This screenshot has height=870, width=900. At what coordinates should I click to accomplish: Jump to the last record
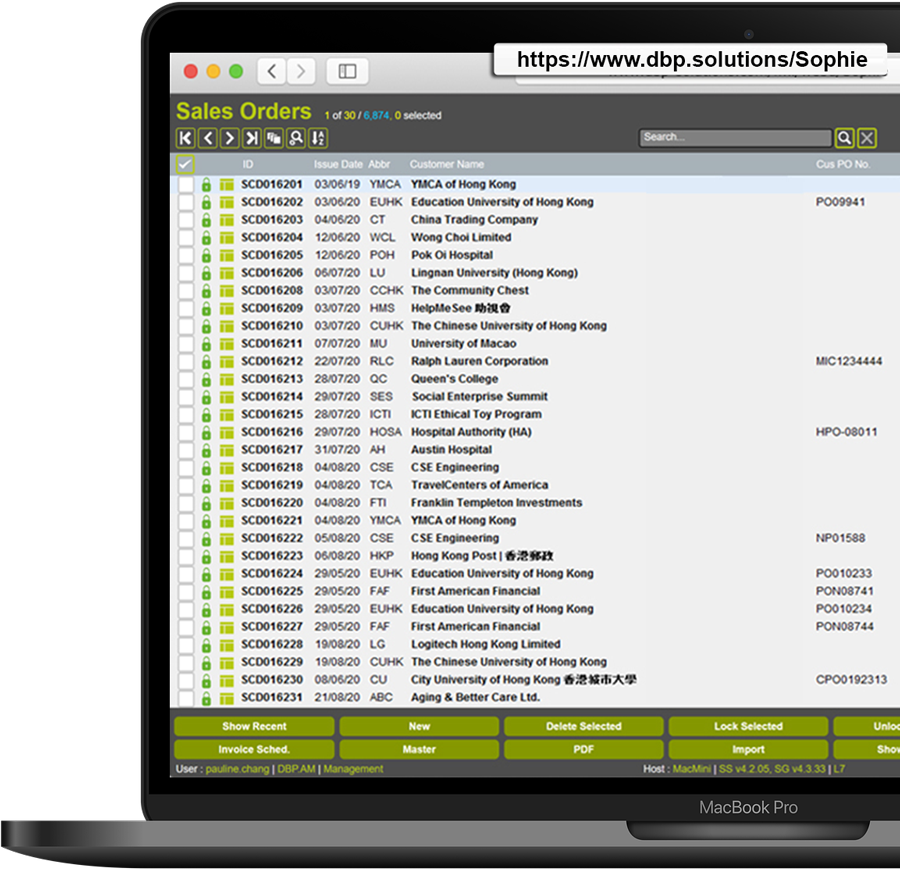[251, 139]
